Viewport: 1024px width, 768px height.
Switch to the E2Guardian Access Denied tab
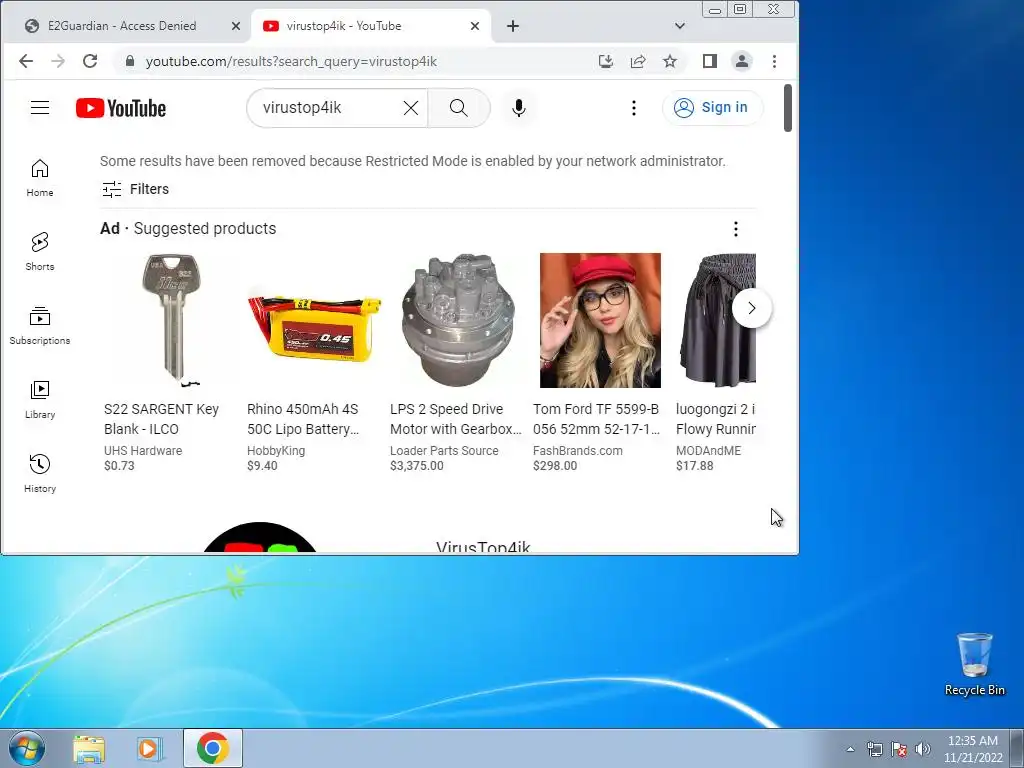coord(122,26)
